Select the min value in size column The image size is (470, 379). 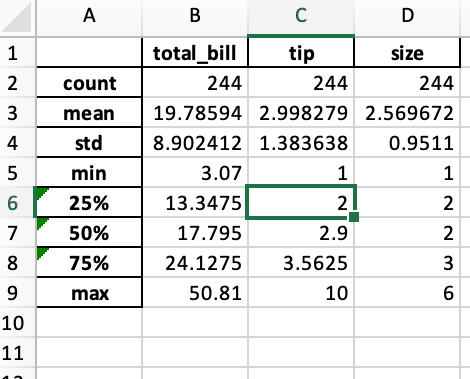pos(407,173)
